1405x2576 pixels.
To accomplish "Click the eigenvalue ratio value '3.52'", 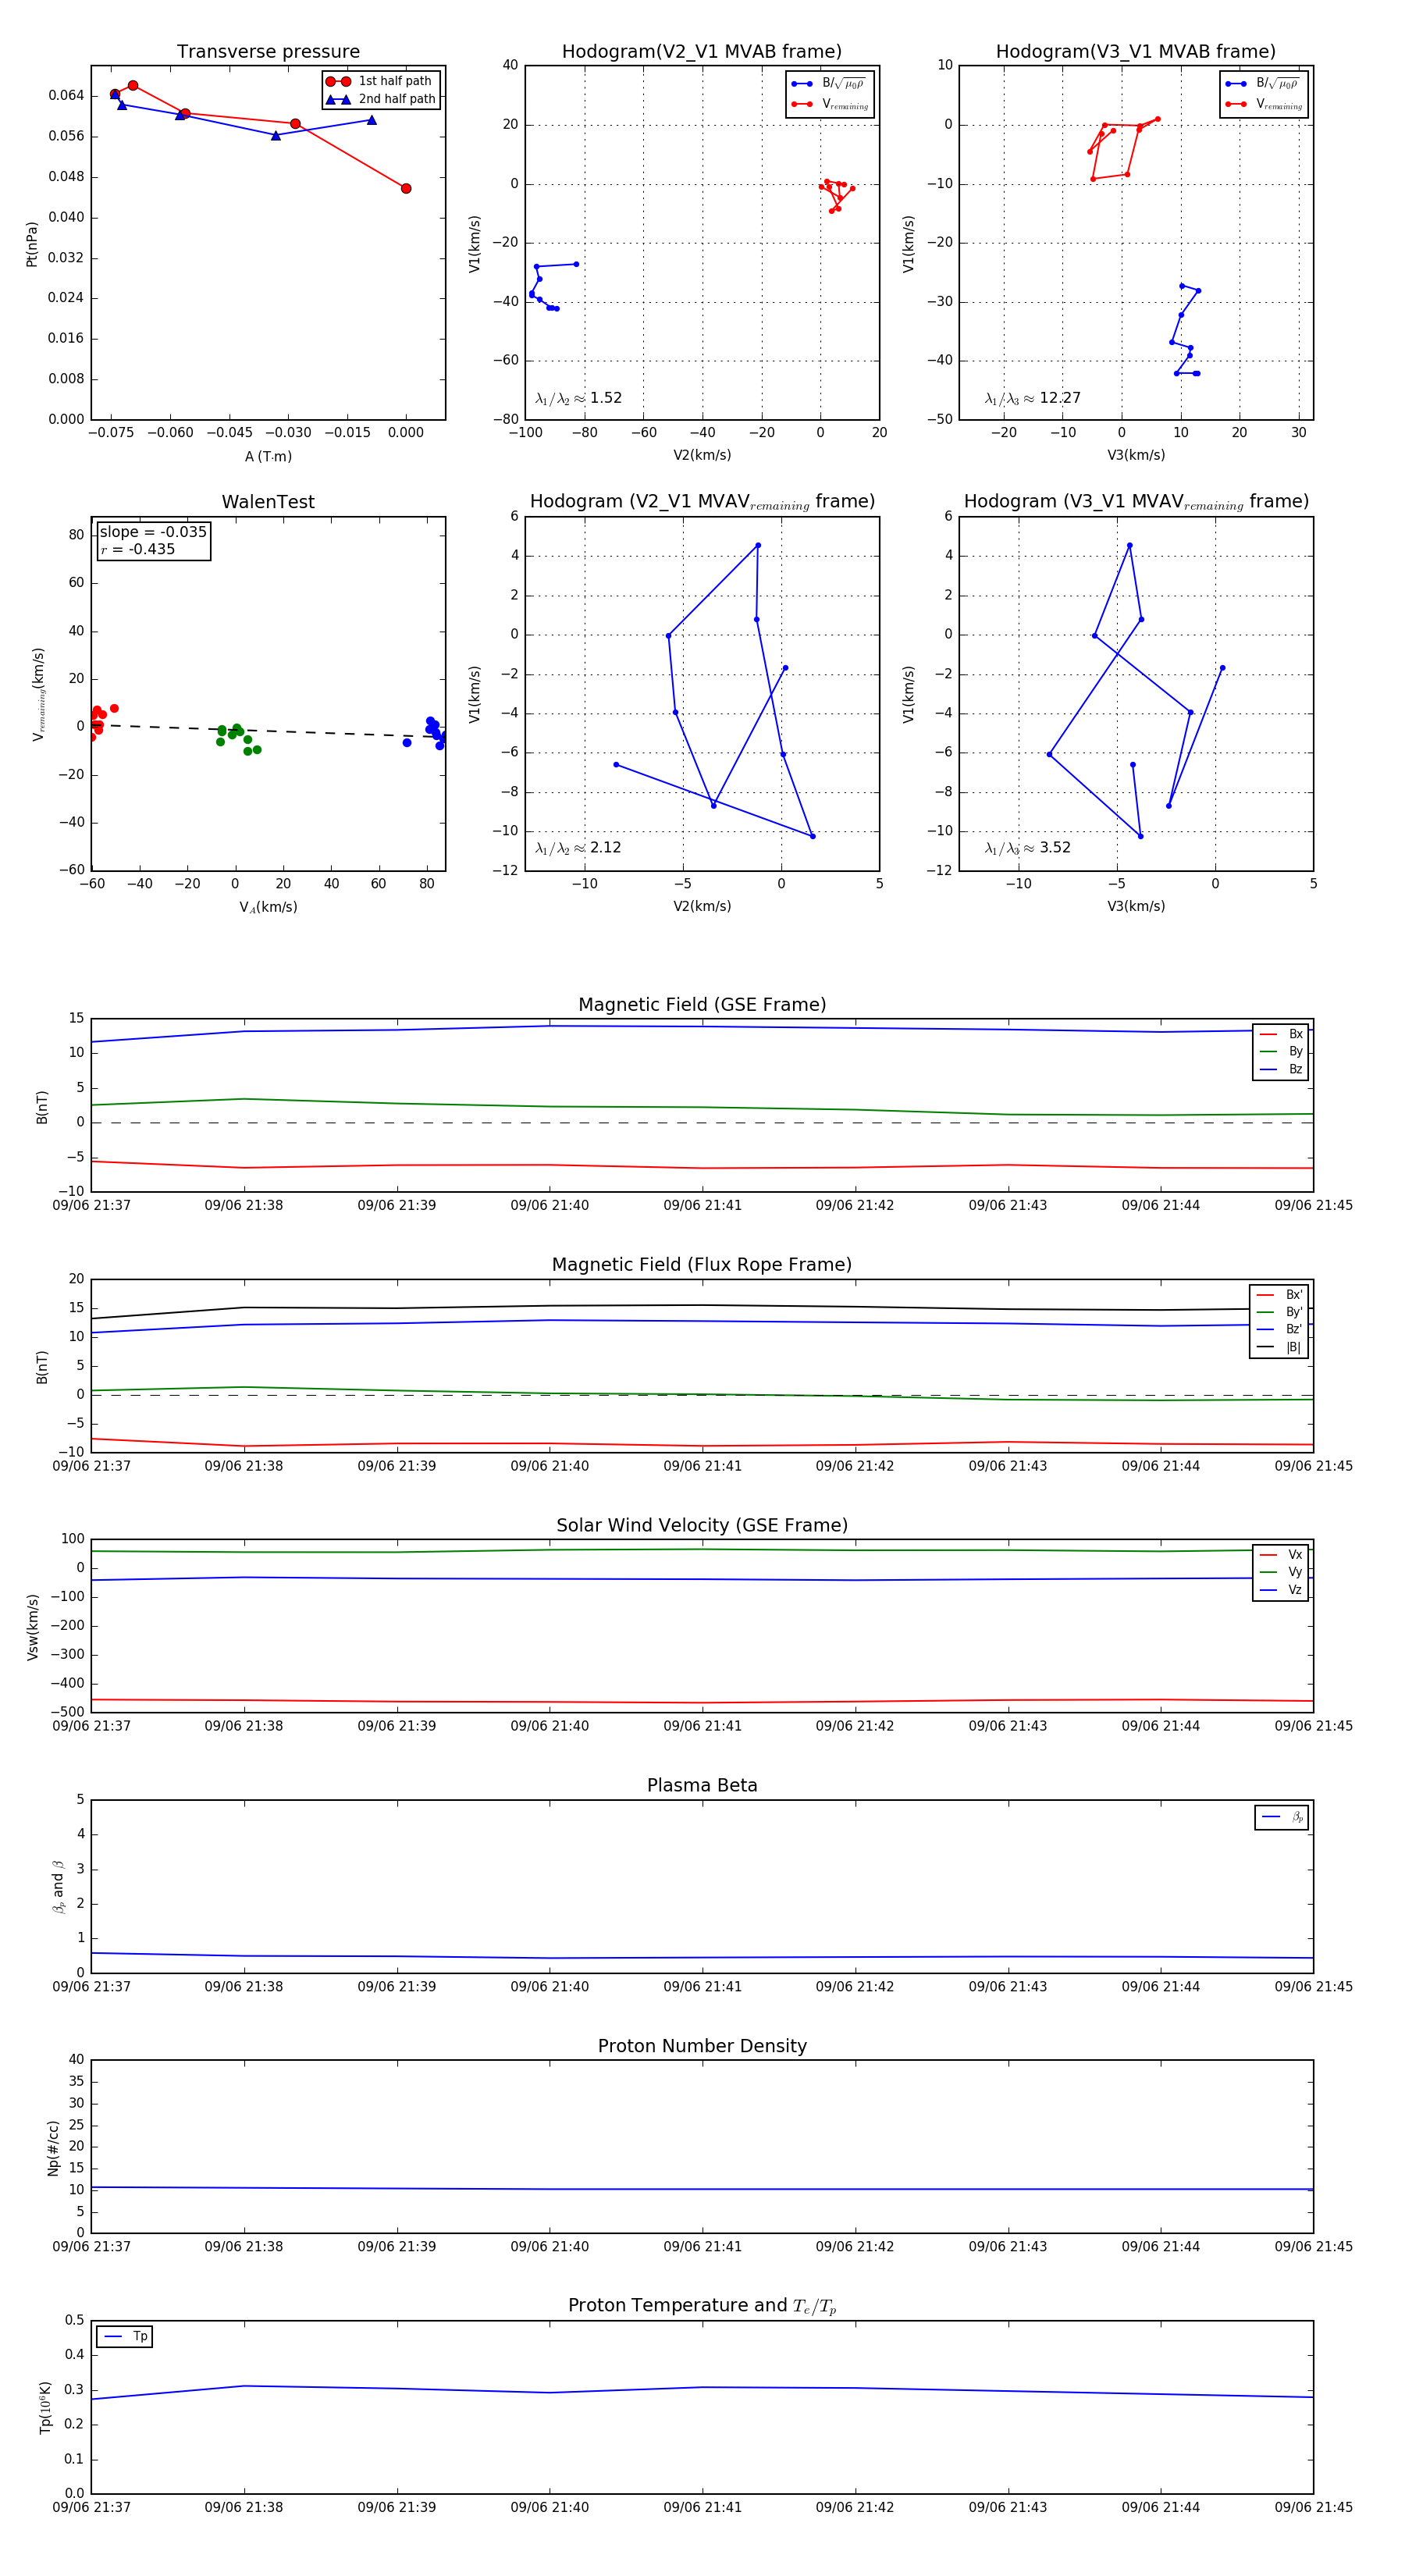I will click(x=1055, y=848).
